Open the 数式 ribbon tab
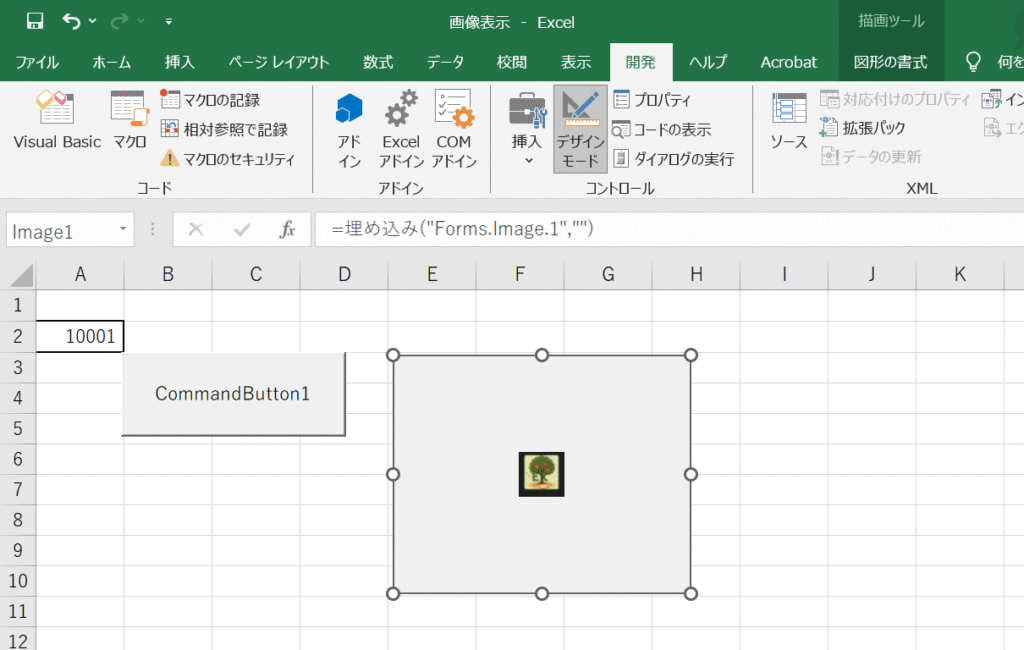Image resolution: width=1024 pixels, height=650 pixels. [377, 62]
